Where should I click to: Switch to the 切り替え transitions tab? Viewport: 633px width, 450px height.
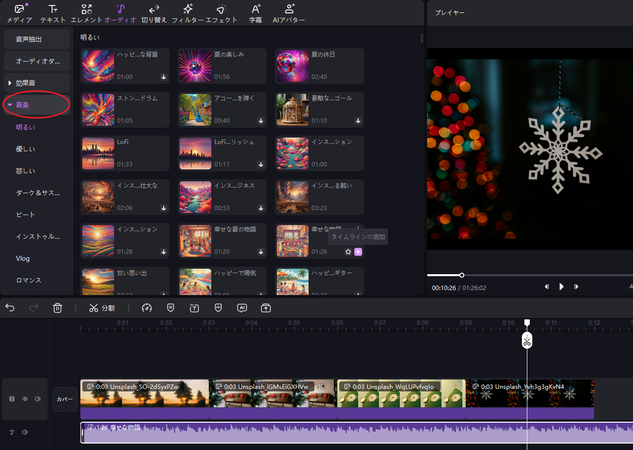click(154, 13)
